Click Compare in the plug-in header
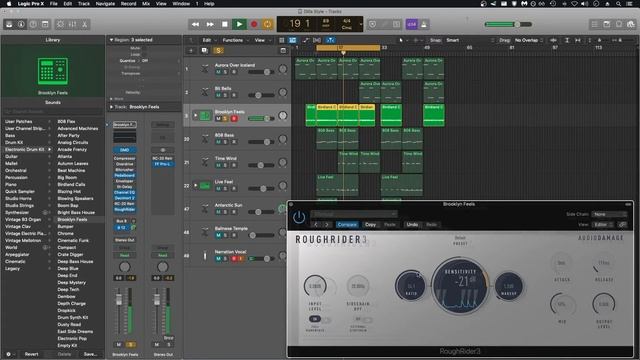 (x=347, y=224)
